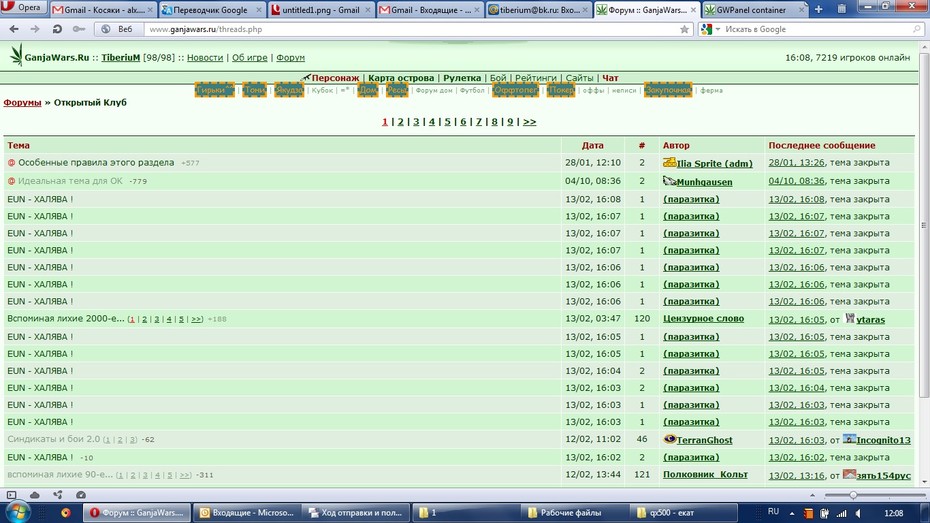
Task: Click Munhgausen's syndicate icon
Action: [670, 180]
